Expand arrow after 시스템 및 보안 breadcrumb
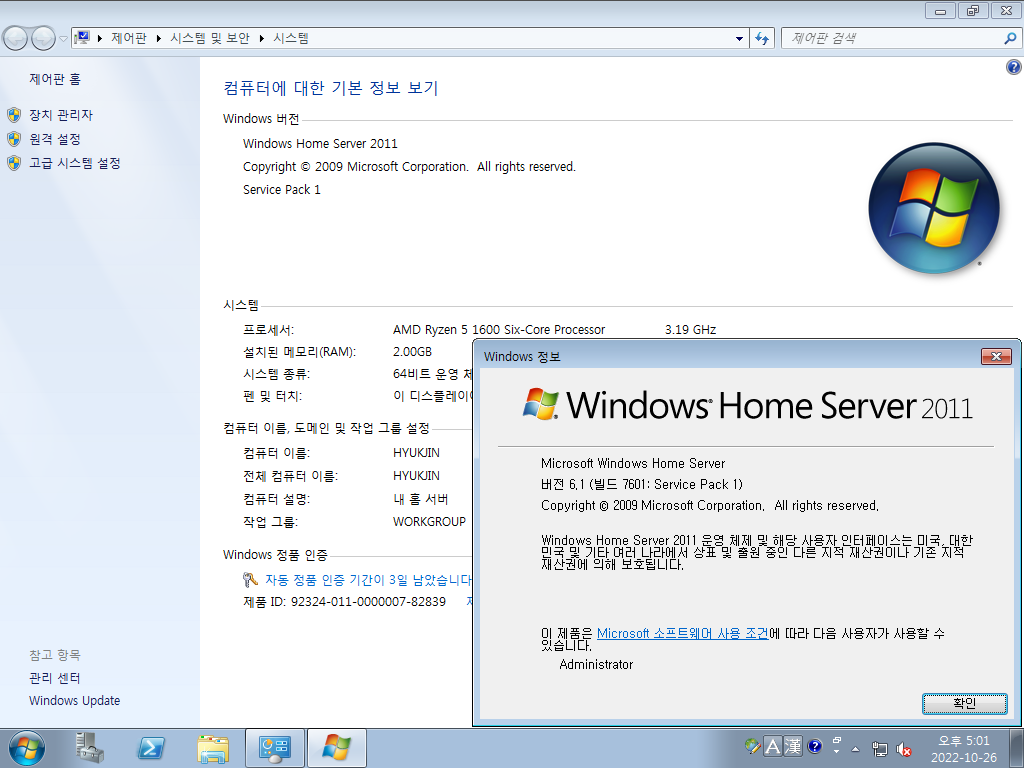1024x768 pixels. point(261,39)
